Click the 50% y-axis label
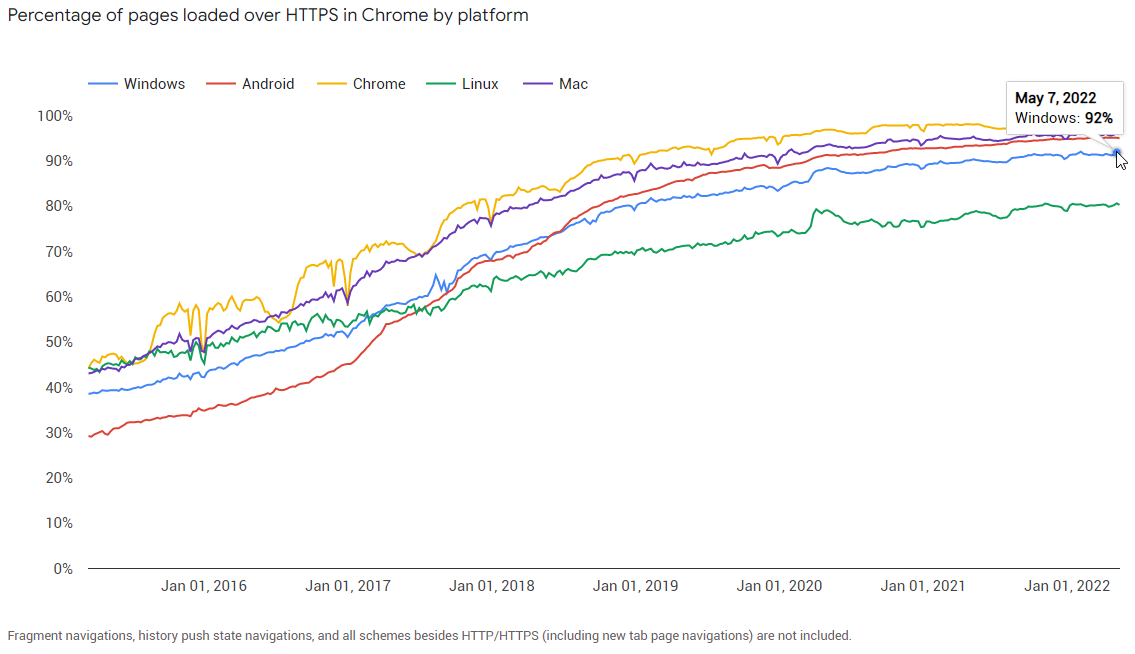This screenshot has width=1135, height=654. (x=59, y=342)
